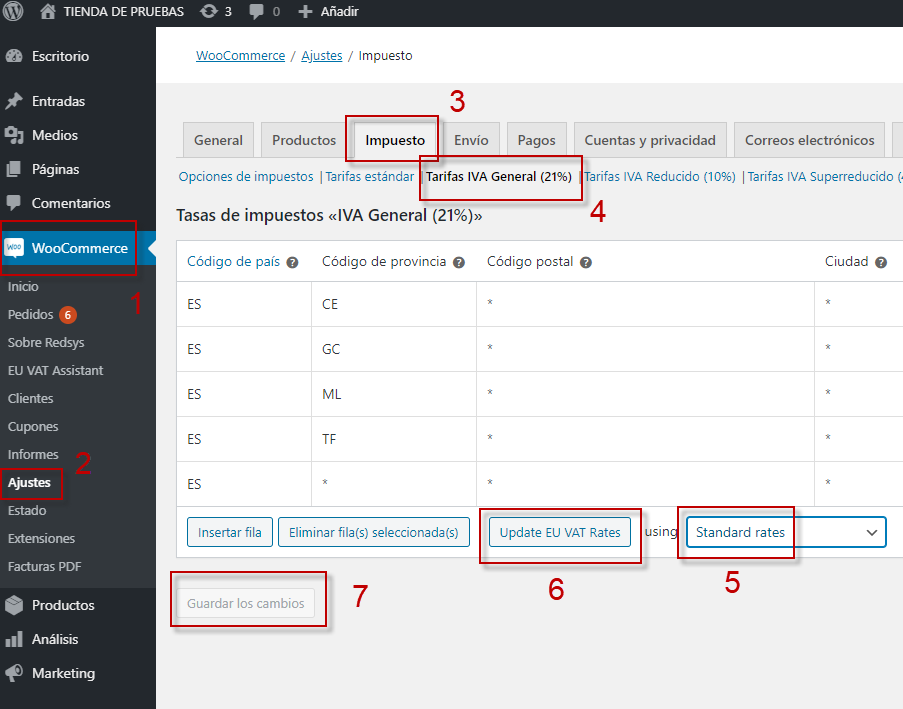Click the Update EU VAT Rates button
Screen dimensions: 903x709
coord(560,532)
